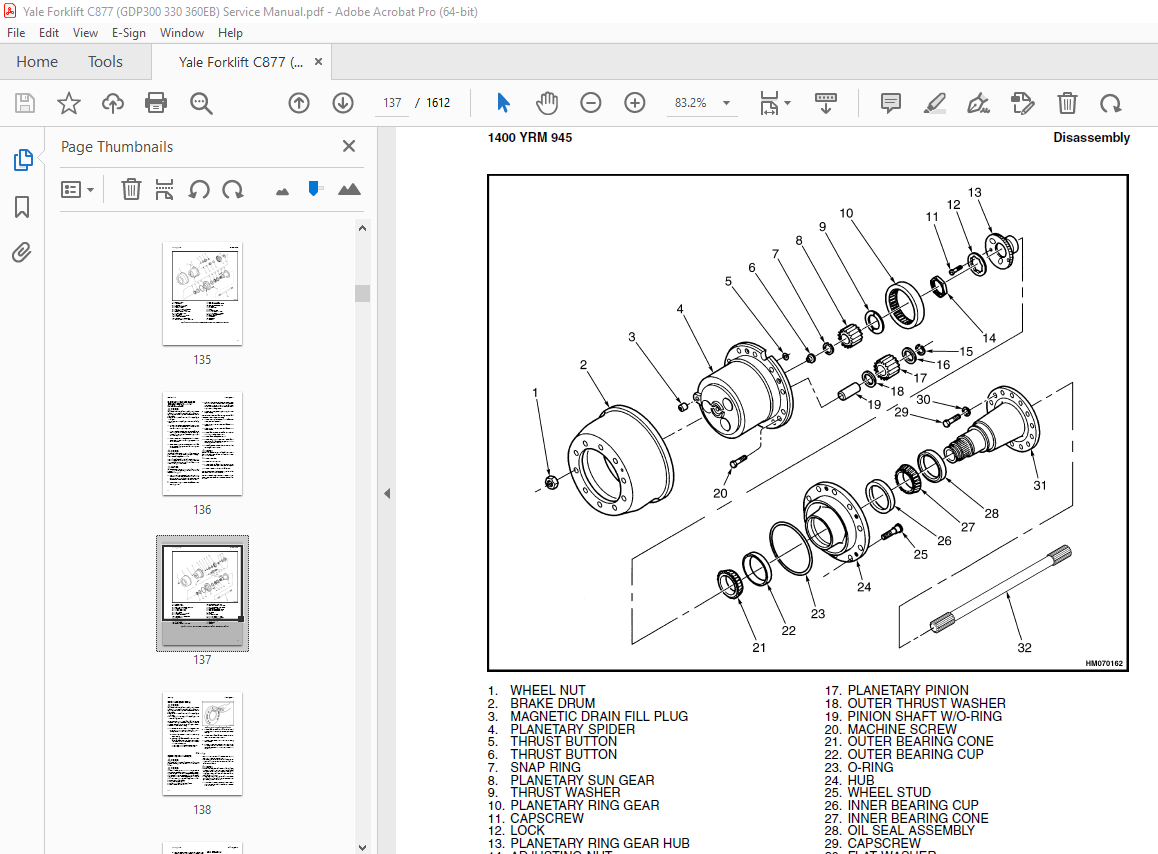
Task: Open the File menu
Action: coord(16,33)
